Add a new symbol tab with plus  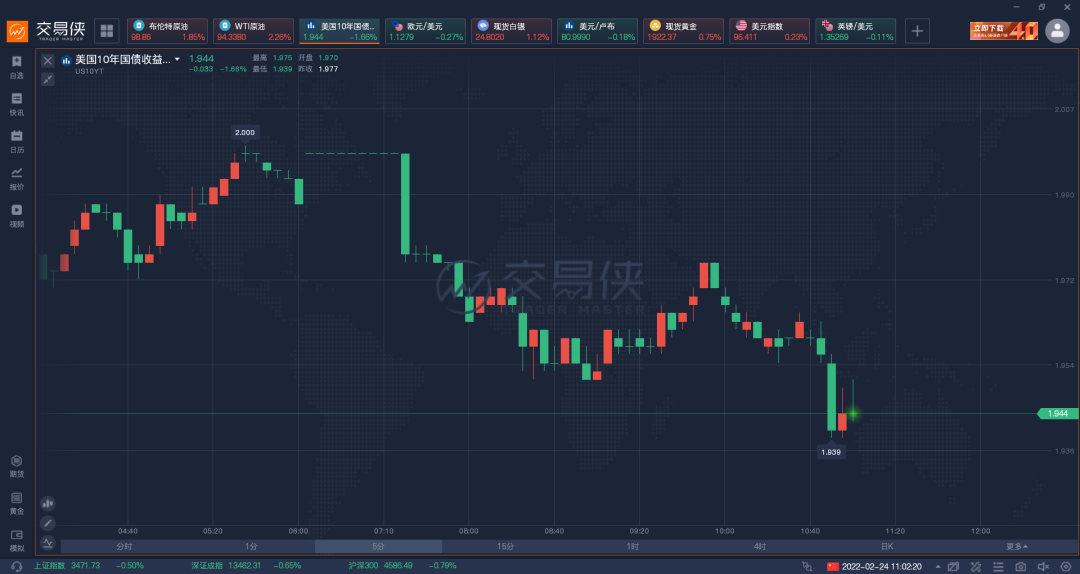point(917,31)
